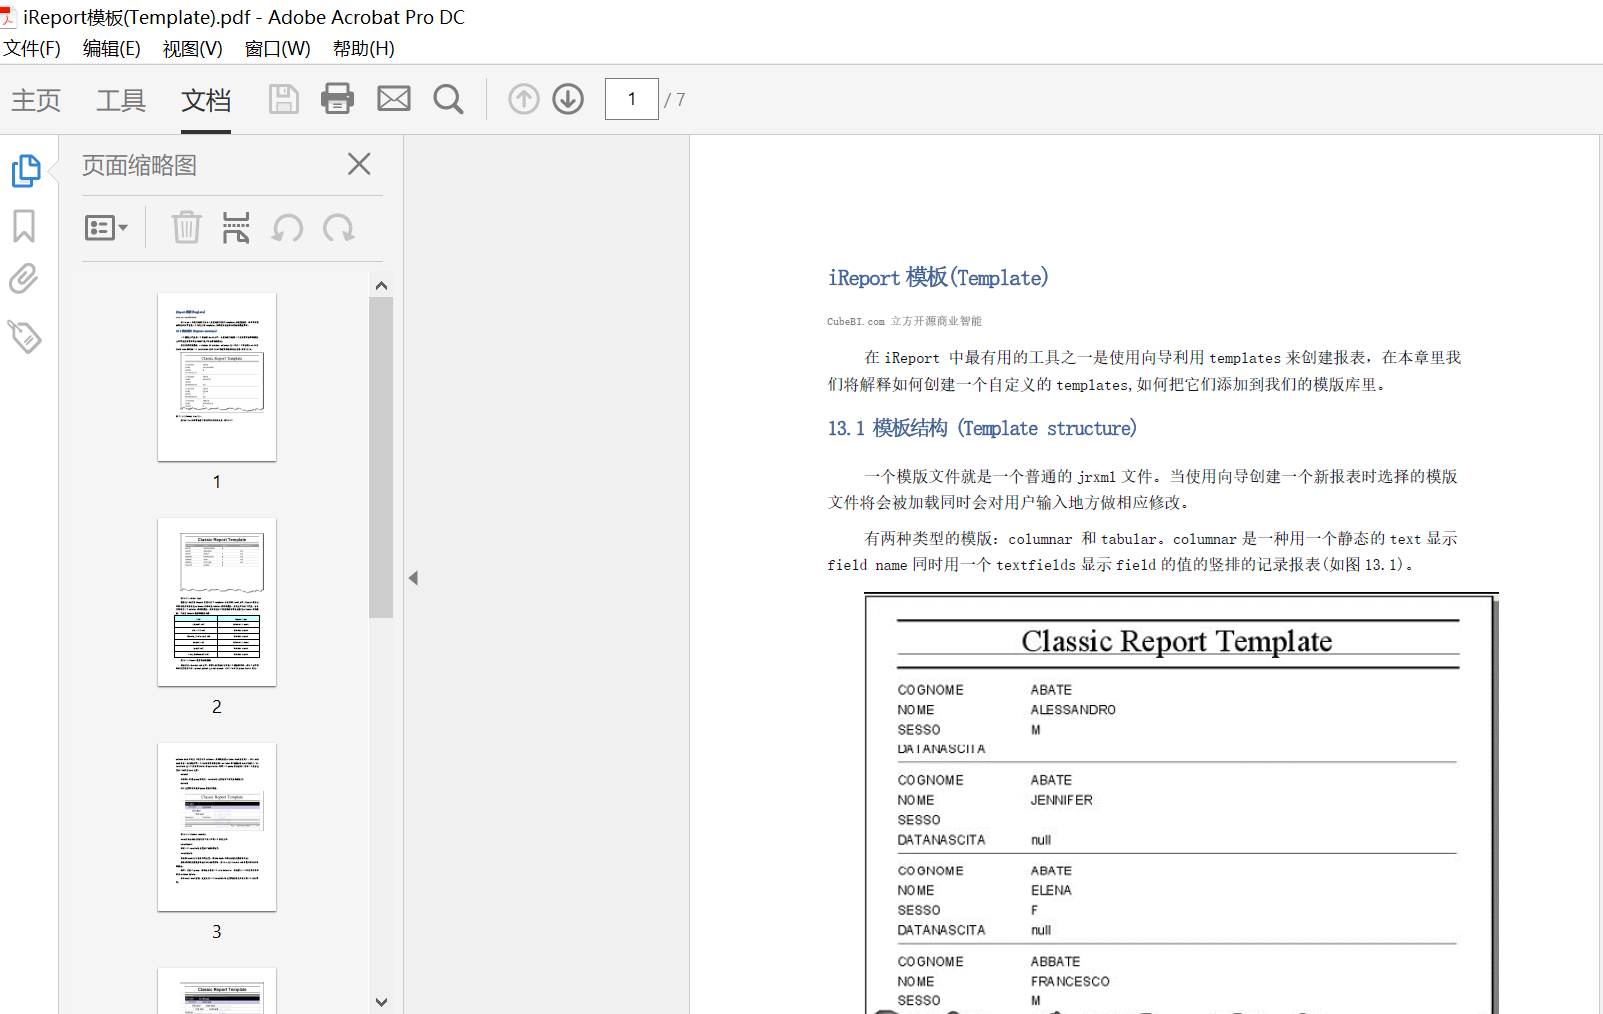
Task: Click thumbnails scrollbar up arrow
Action: click(x=381, y=286)
